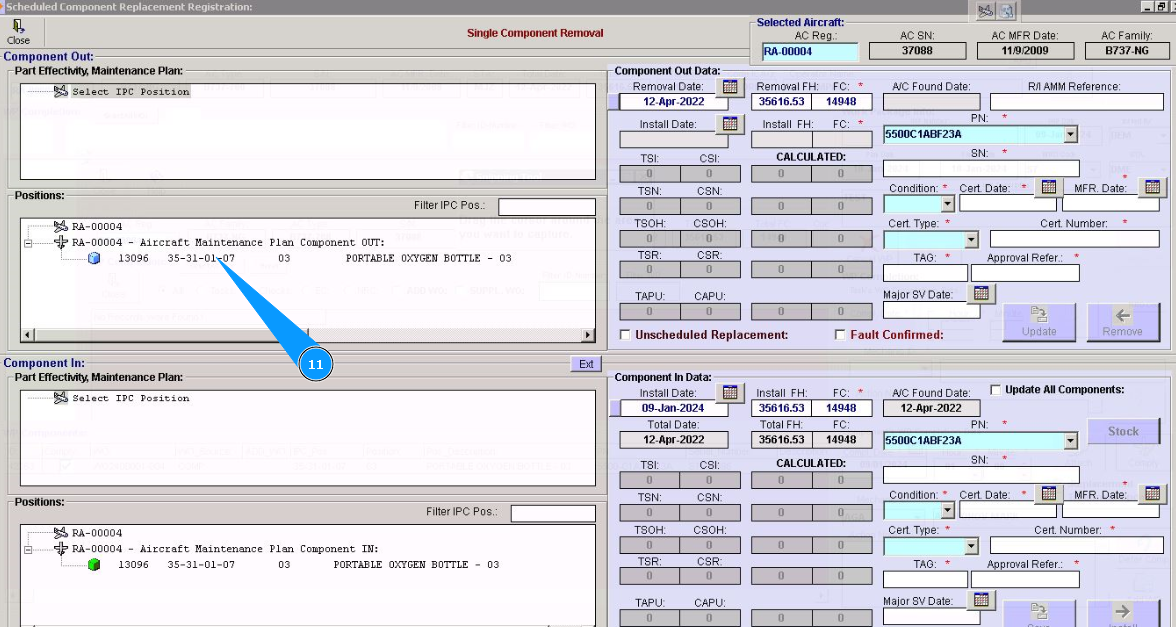
Task: Click the Removal Date field showing 12-Apr-2022
Action: click(674, 101)
